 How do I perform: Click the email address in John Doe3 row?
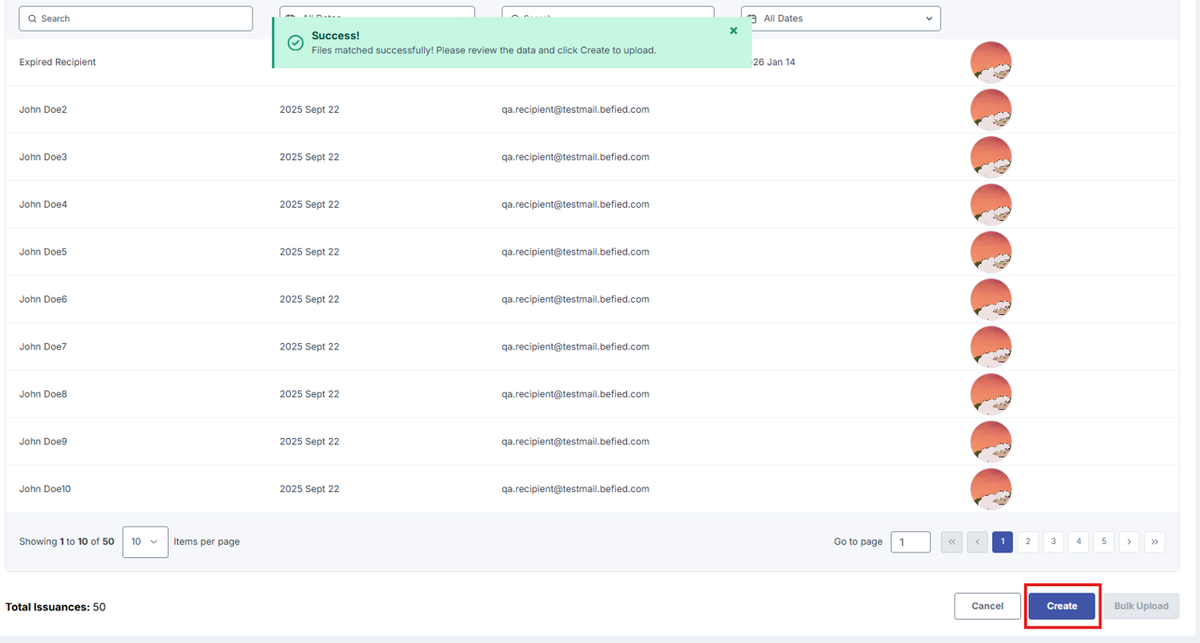576,157
